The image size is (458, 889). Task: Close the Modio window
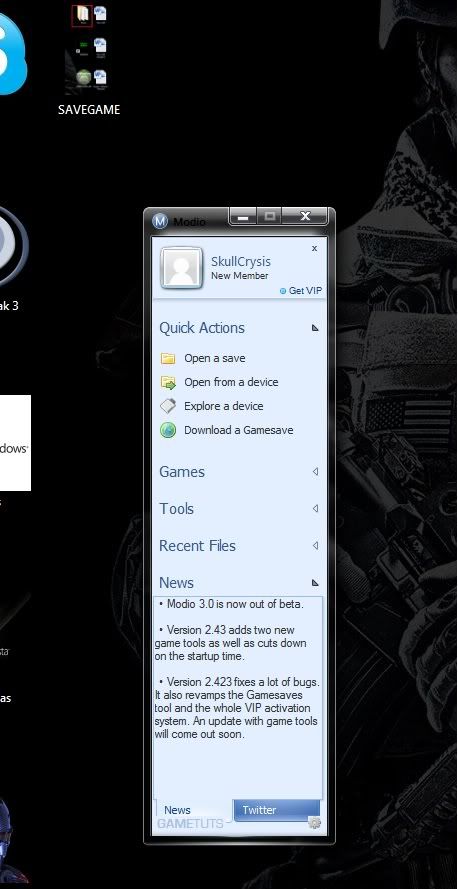(305, 216)
